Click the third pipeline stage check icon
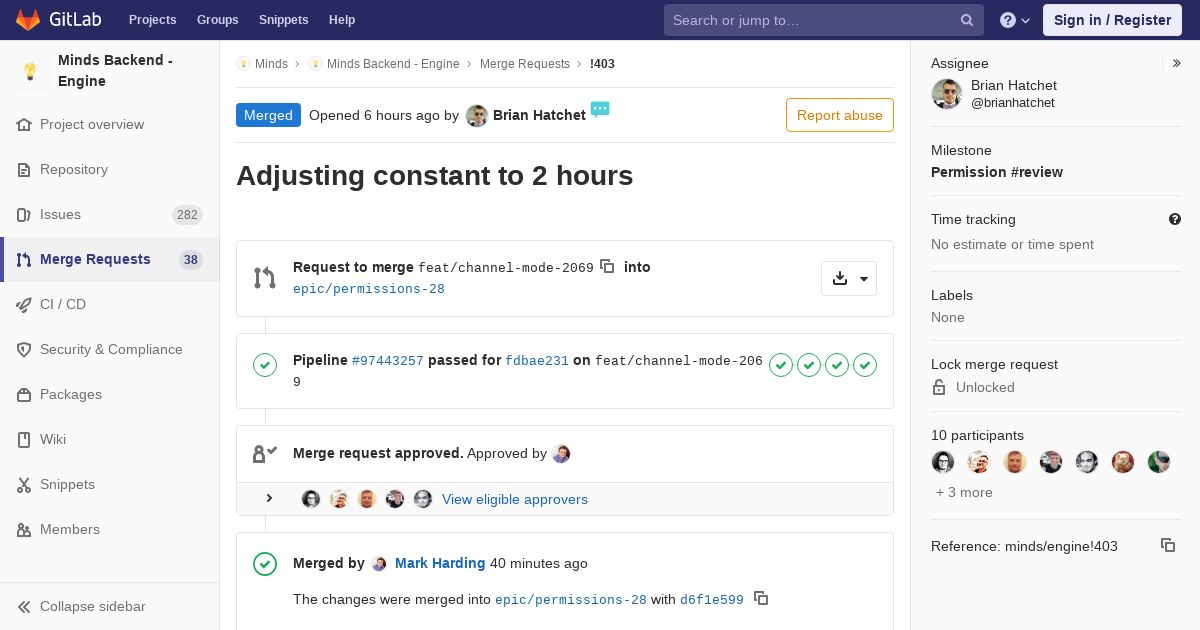 pos(837,365)
